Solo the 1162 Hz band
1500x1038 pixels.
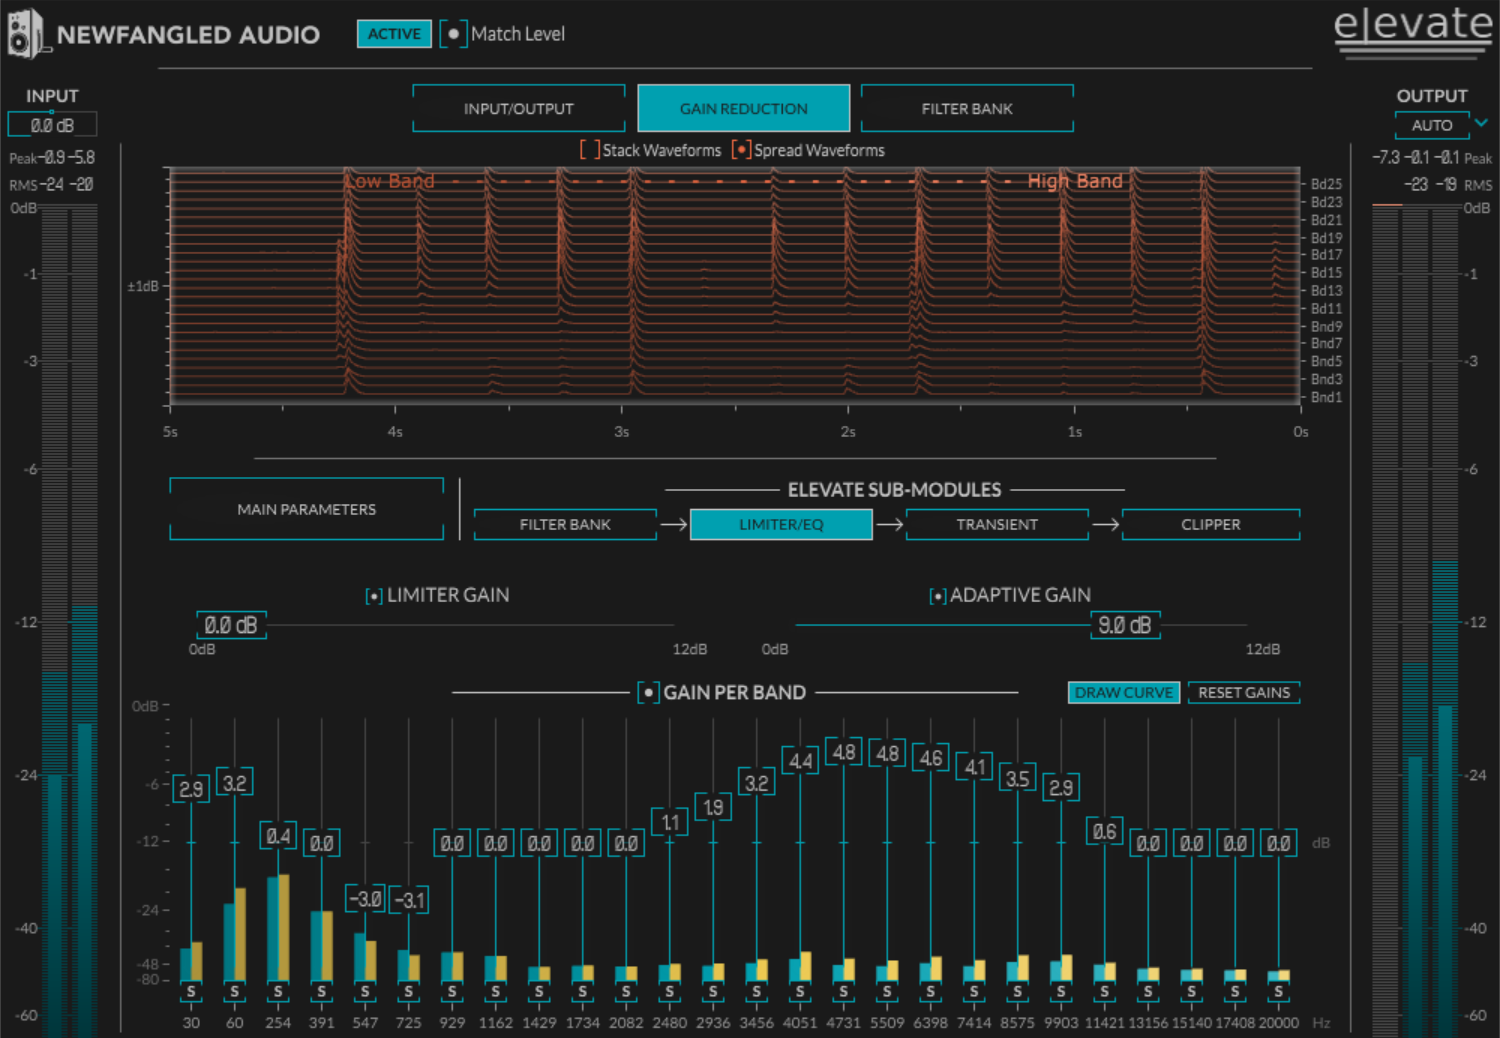point(495,992)
